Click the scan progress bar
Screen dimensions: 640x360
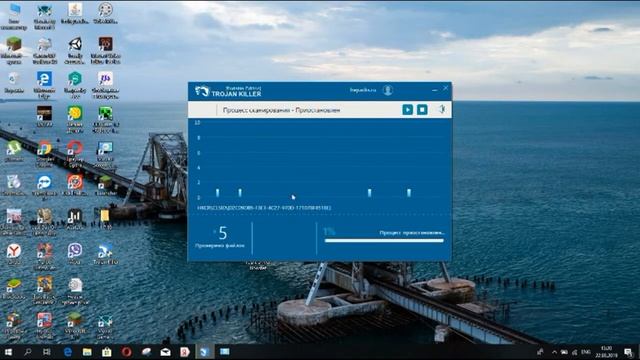pos(384,241)
